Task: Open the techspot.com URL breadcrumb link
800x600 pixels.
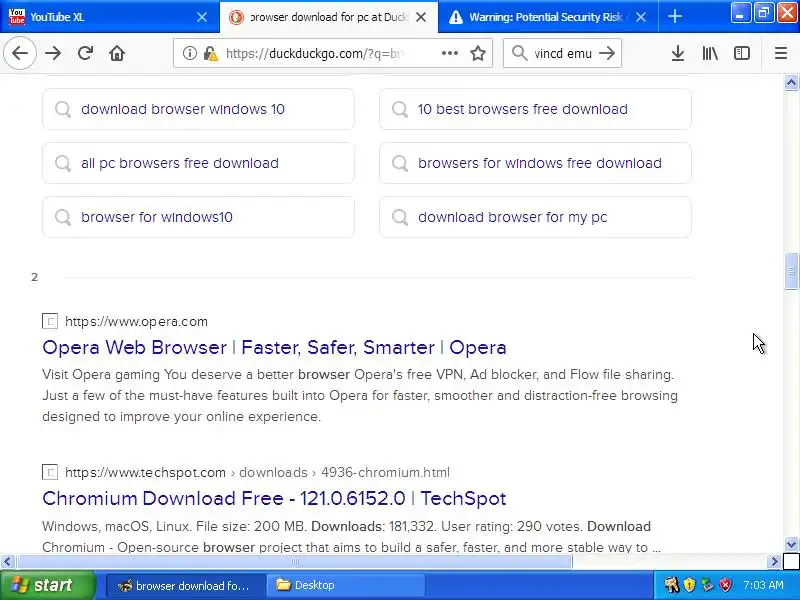Action: (x=257, y=472)
